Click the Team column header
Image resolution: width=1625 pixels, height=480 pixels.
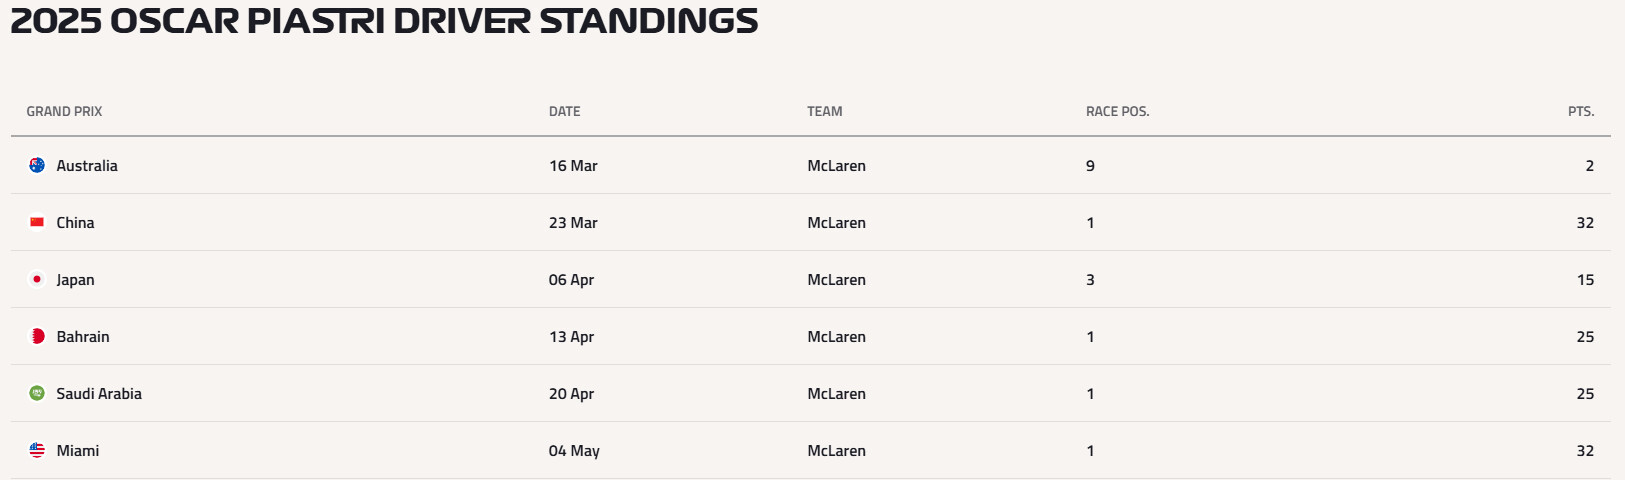[824, 112]
